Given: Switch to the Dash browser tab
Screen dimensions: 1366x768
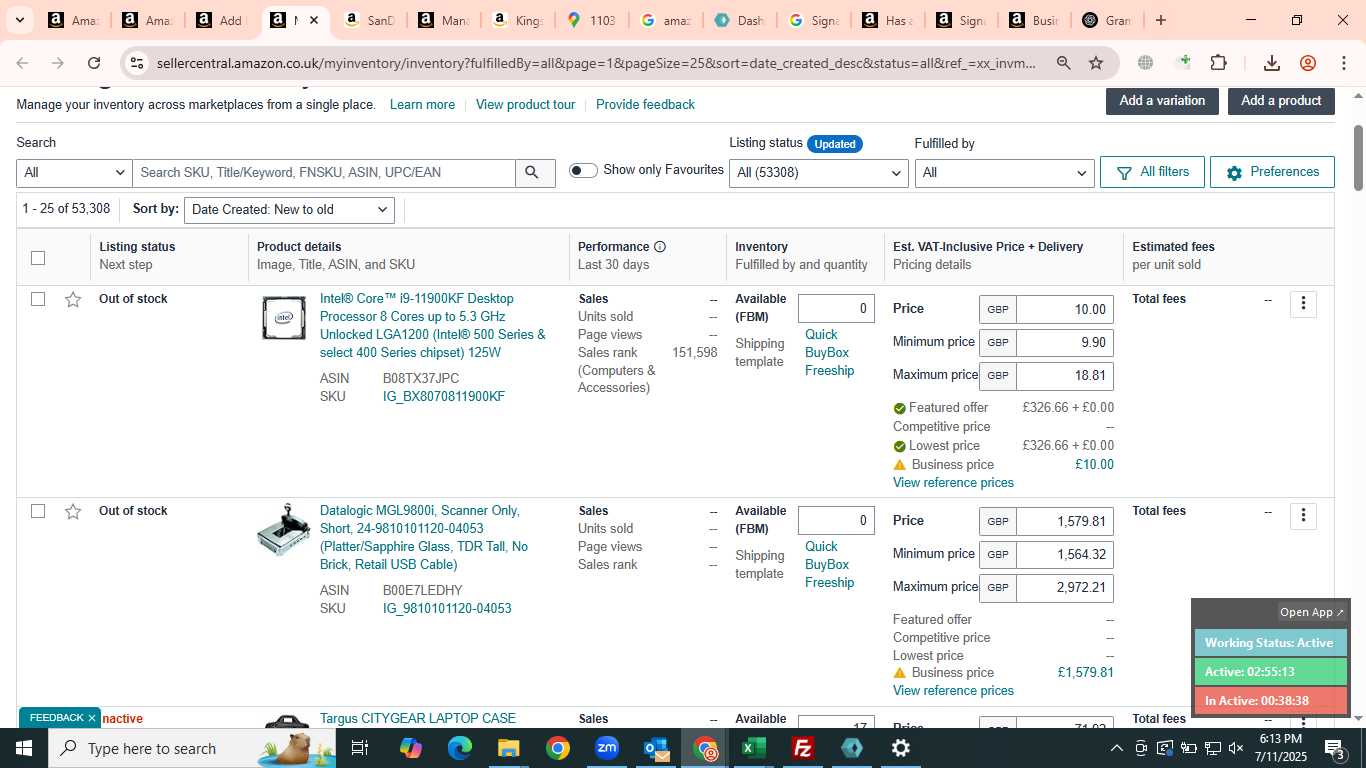Looking at the screenshot, I should coord(740,20).
